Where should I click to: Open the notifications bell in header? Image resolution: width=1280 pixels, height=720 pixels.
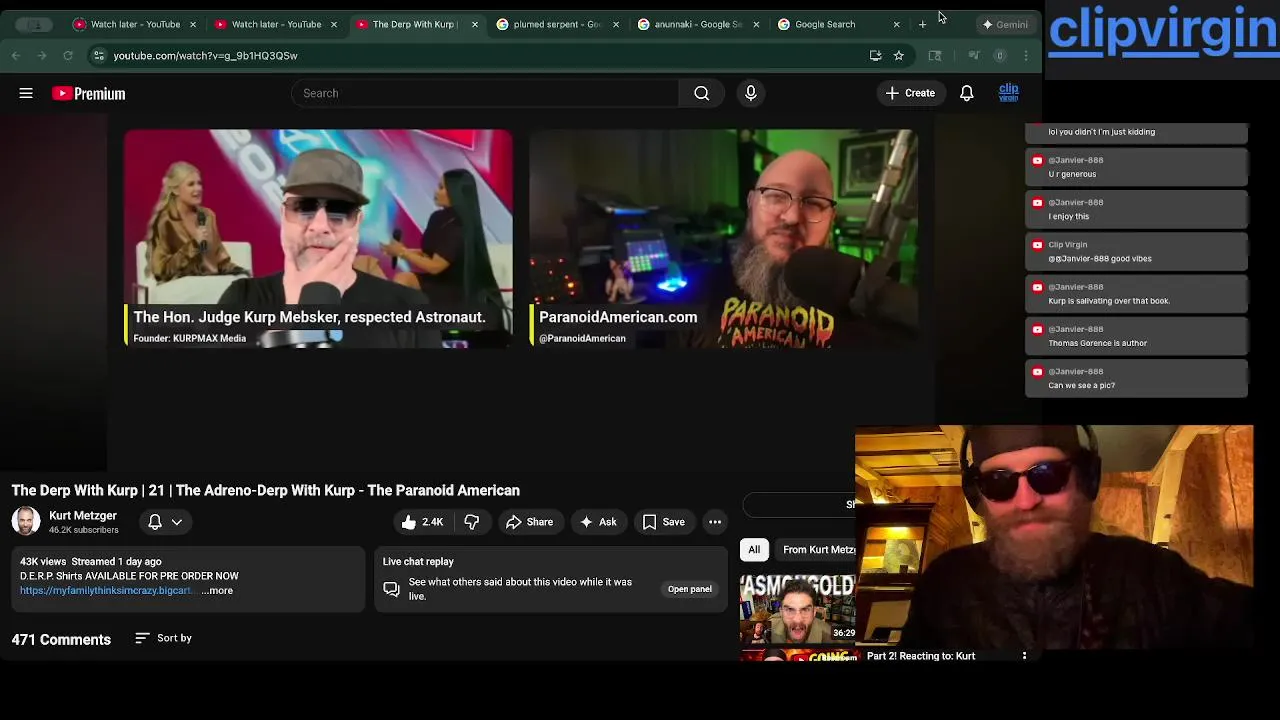point(967,93)
